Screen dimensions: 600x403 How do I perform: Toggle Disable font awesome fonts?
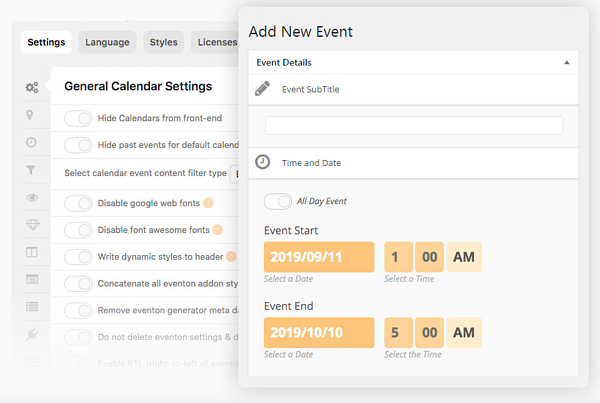(78, 230)
